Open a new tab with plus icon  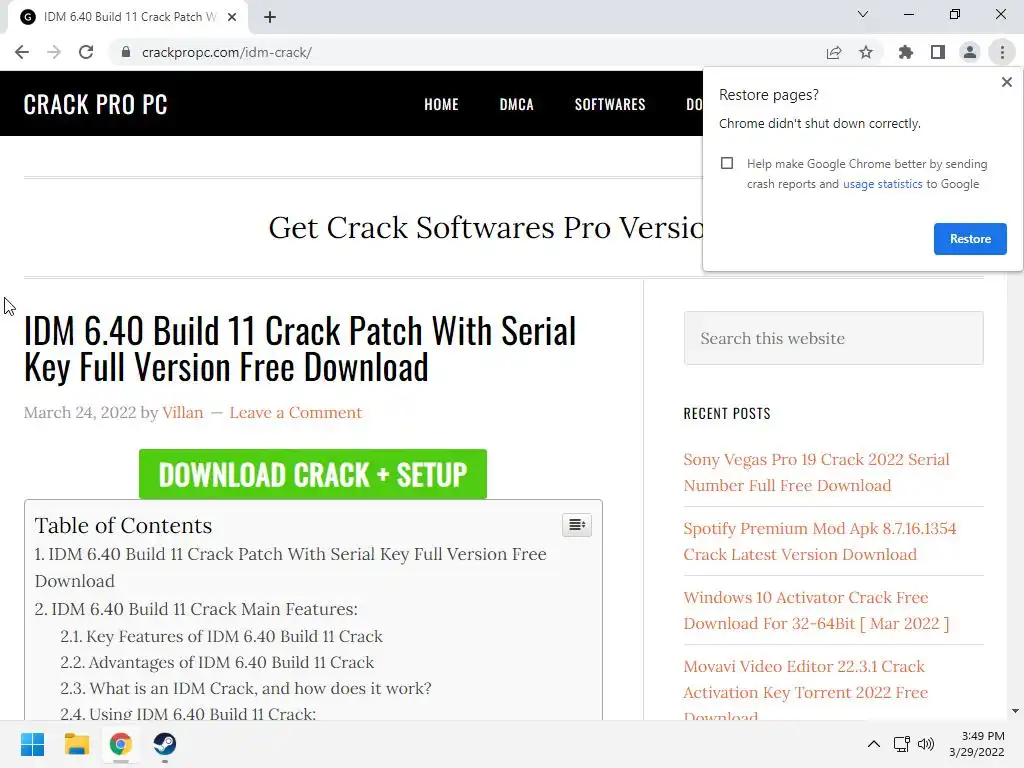(x=270, y=17)
